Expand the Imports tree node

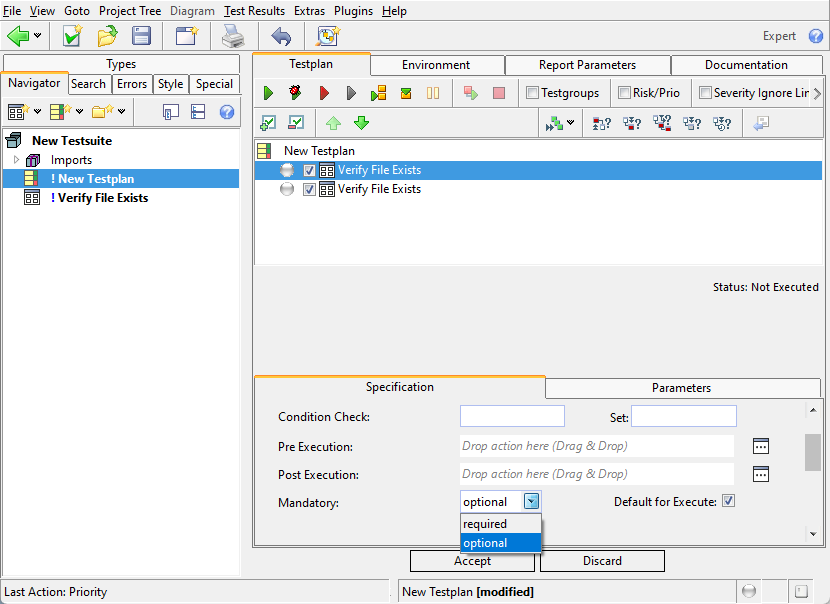[x=16, y=160]
